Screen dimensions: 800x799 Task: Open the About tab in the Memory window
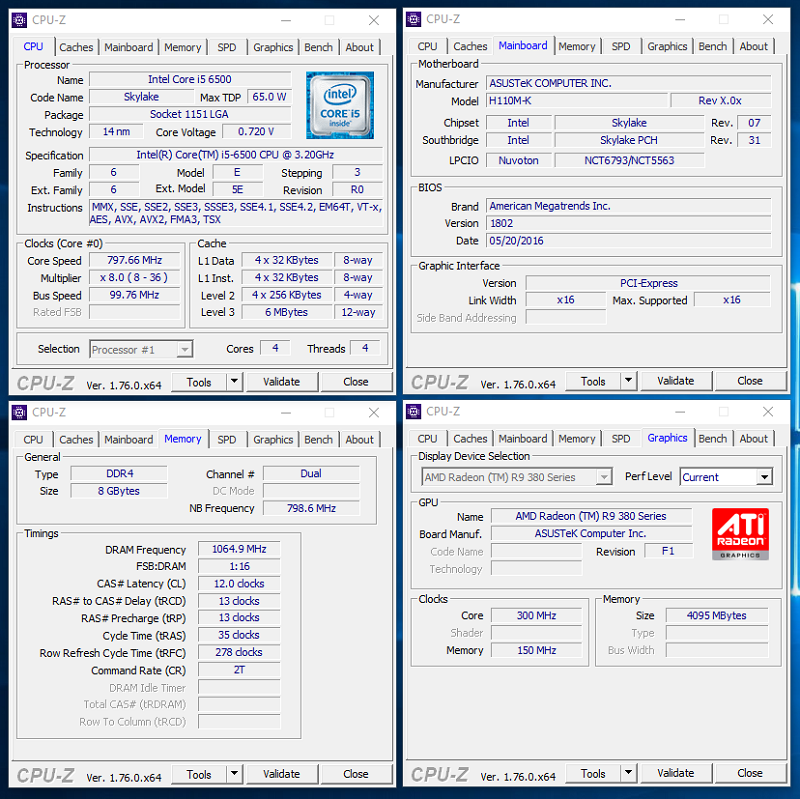(x=359, y=439)
